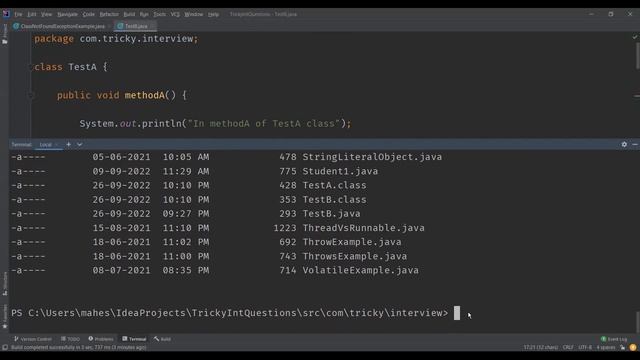This screenshot has width=640, height=360.
Task: Open the VCS menu
Action: [x=175, y=14]
